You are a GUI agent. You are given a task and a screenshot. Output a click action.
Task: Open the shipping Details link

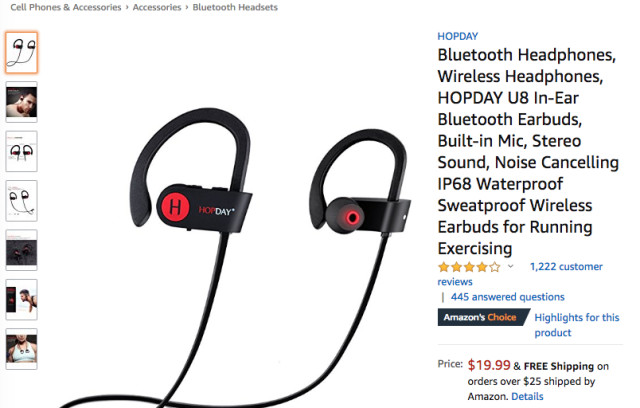tap(527, 396)
